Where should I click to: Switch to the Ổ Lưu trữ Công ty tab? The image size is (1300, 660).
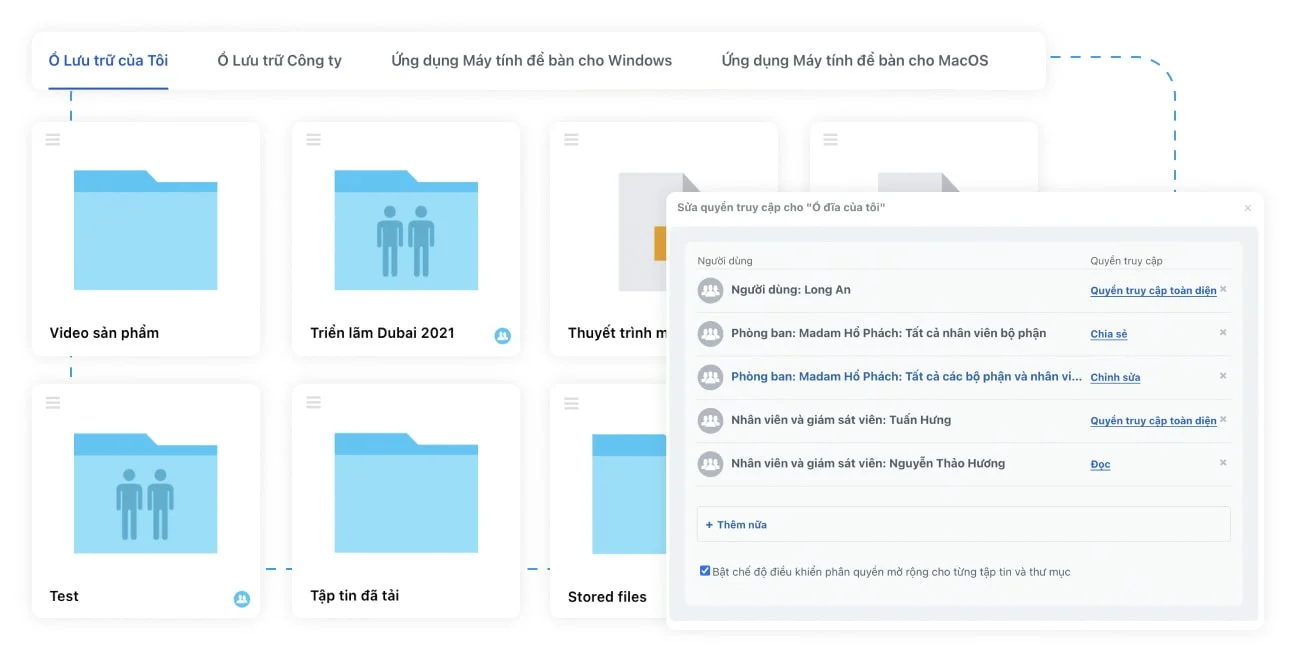280,60
